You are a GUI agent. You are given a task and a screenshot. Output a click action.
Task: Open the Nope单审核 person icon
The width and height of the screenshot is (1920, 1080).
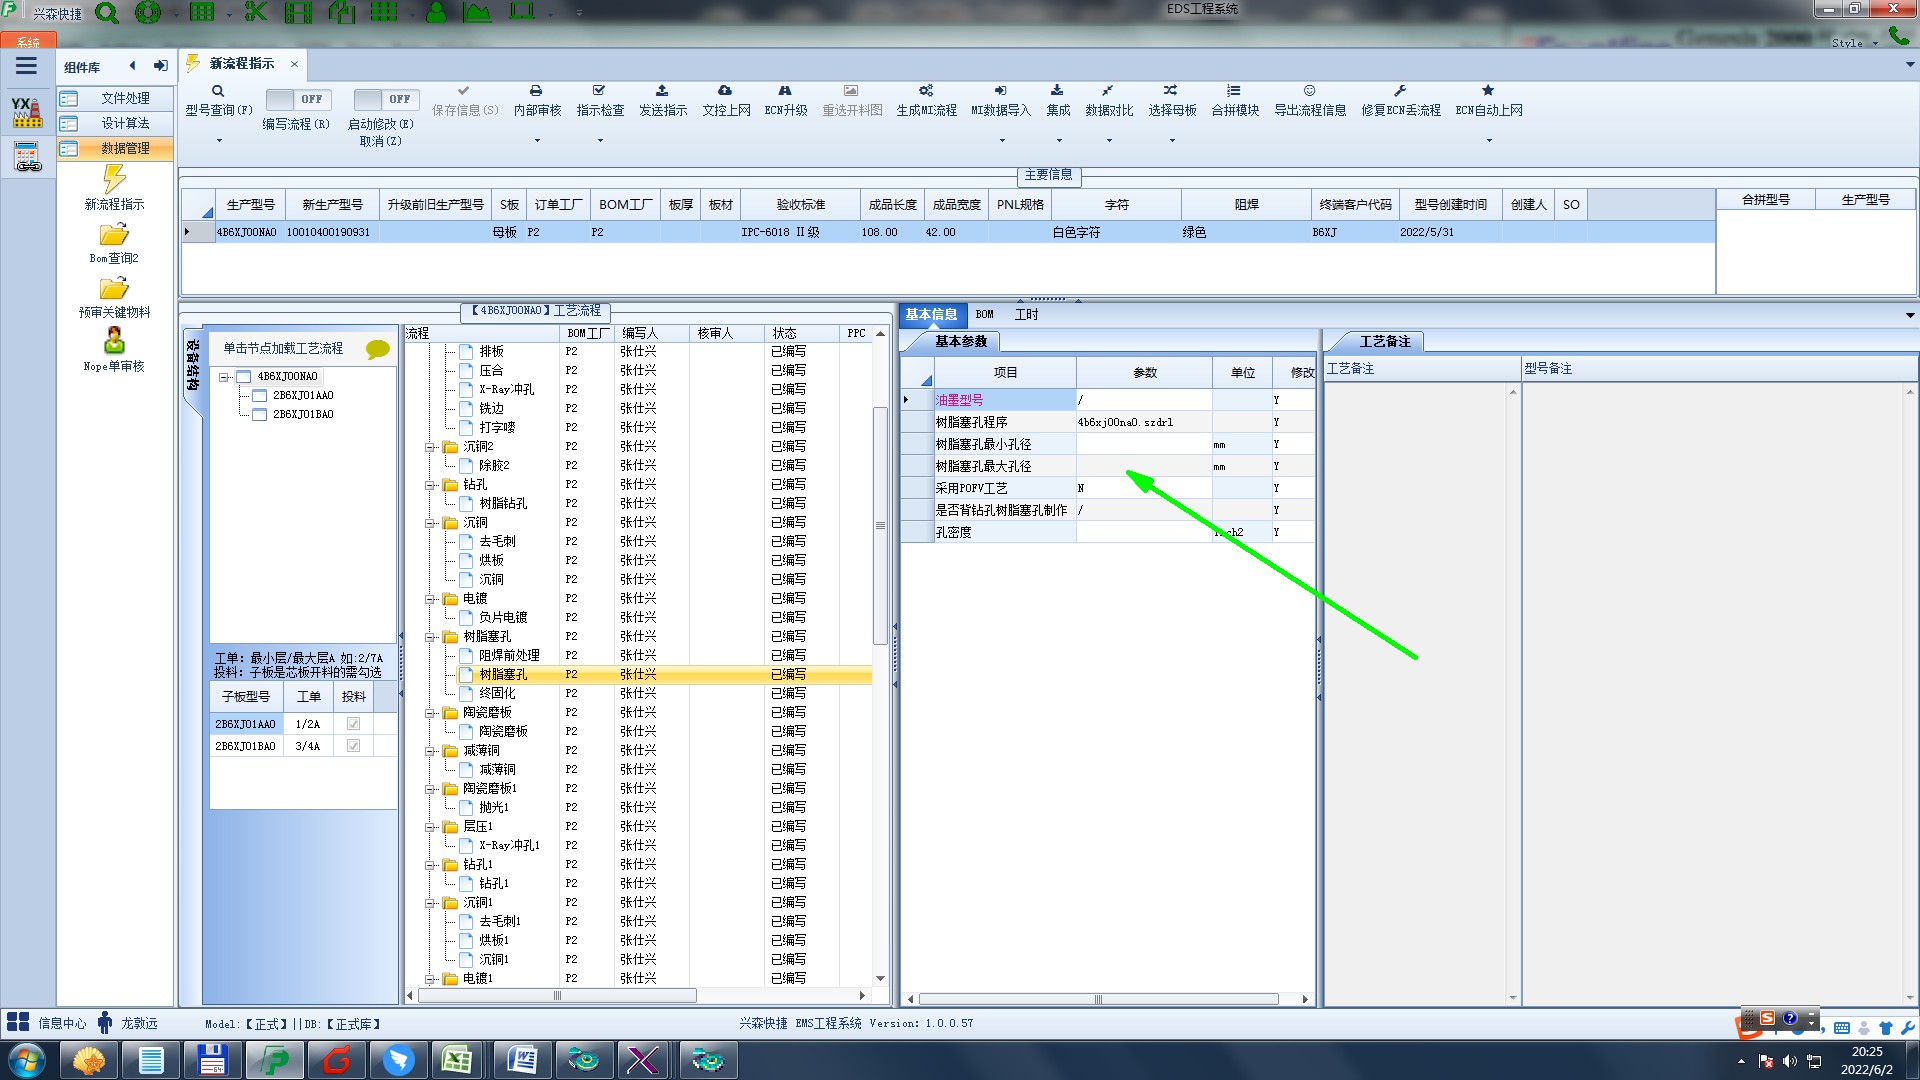114,341
